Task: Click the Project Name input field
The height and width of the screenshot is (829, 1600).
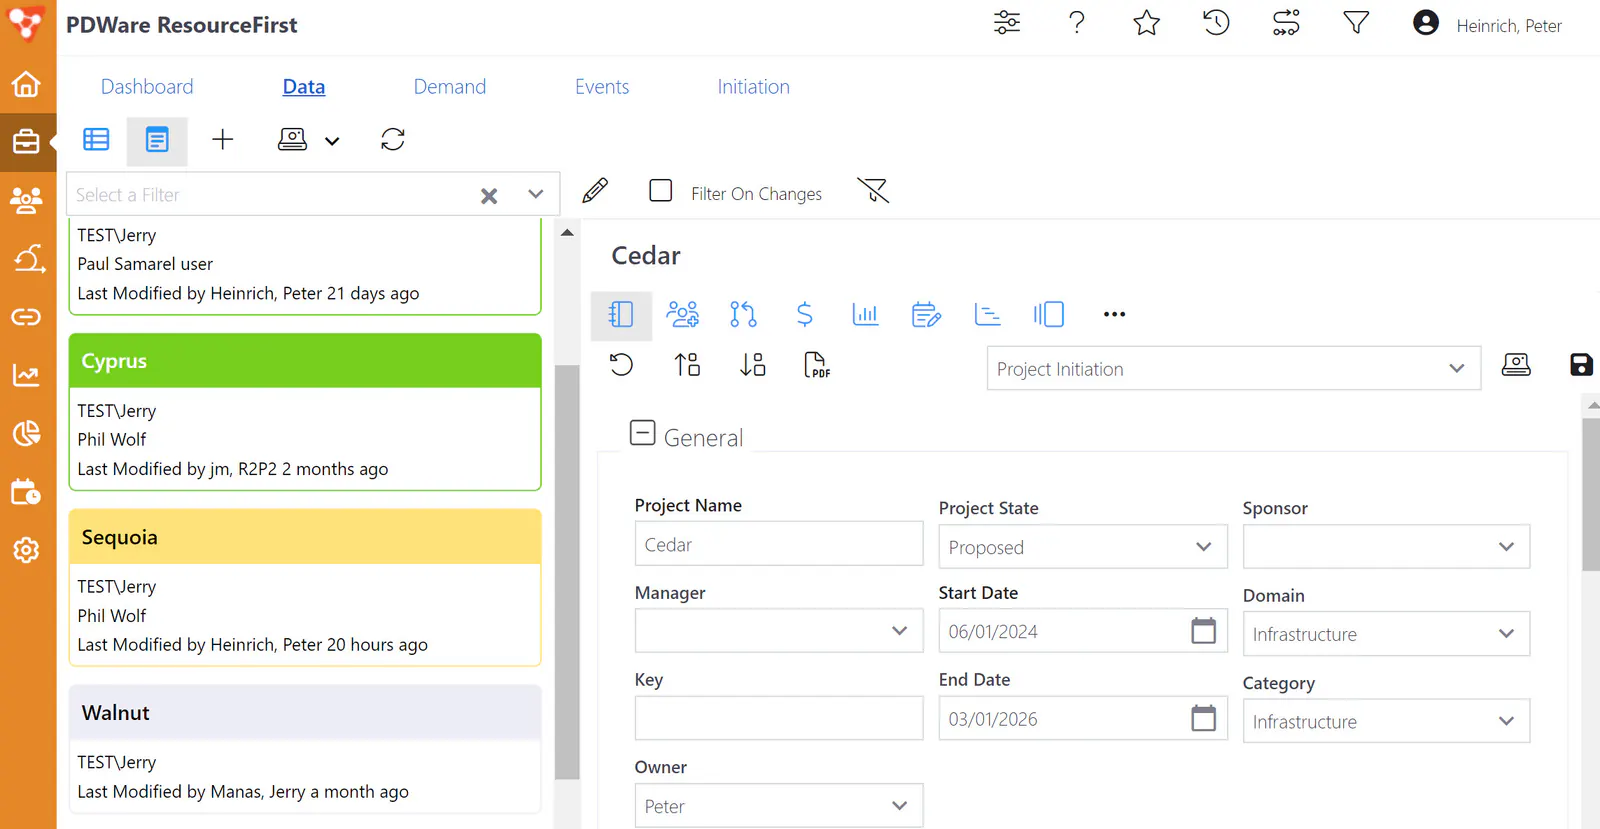Action: (x=778, y=545)
